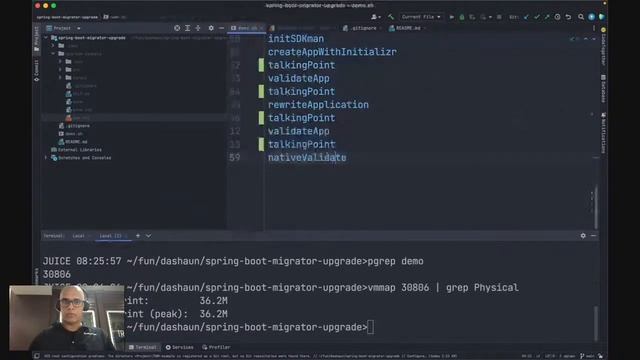Click the Stop icon in the toolbar

click(499, 17)
